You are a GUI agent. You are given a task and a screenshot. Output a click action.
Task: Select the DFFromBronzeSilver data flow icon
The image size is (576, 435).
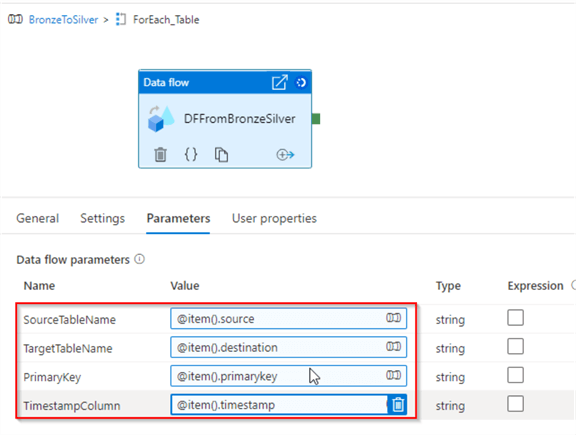click(x=161, y=119)
